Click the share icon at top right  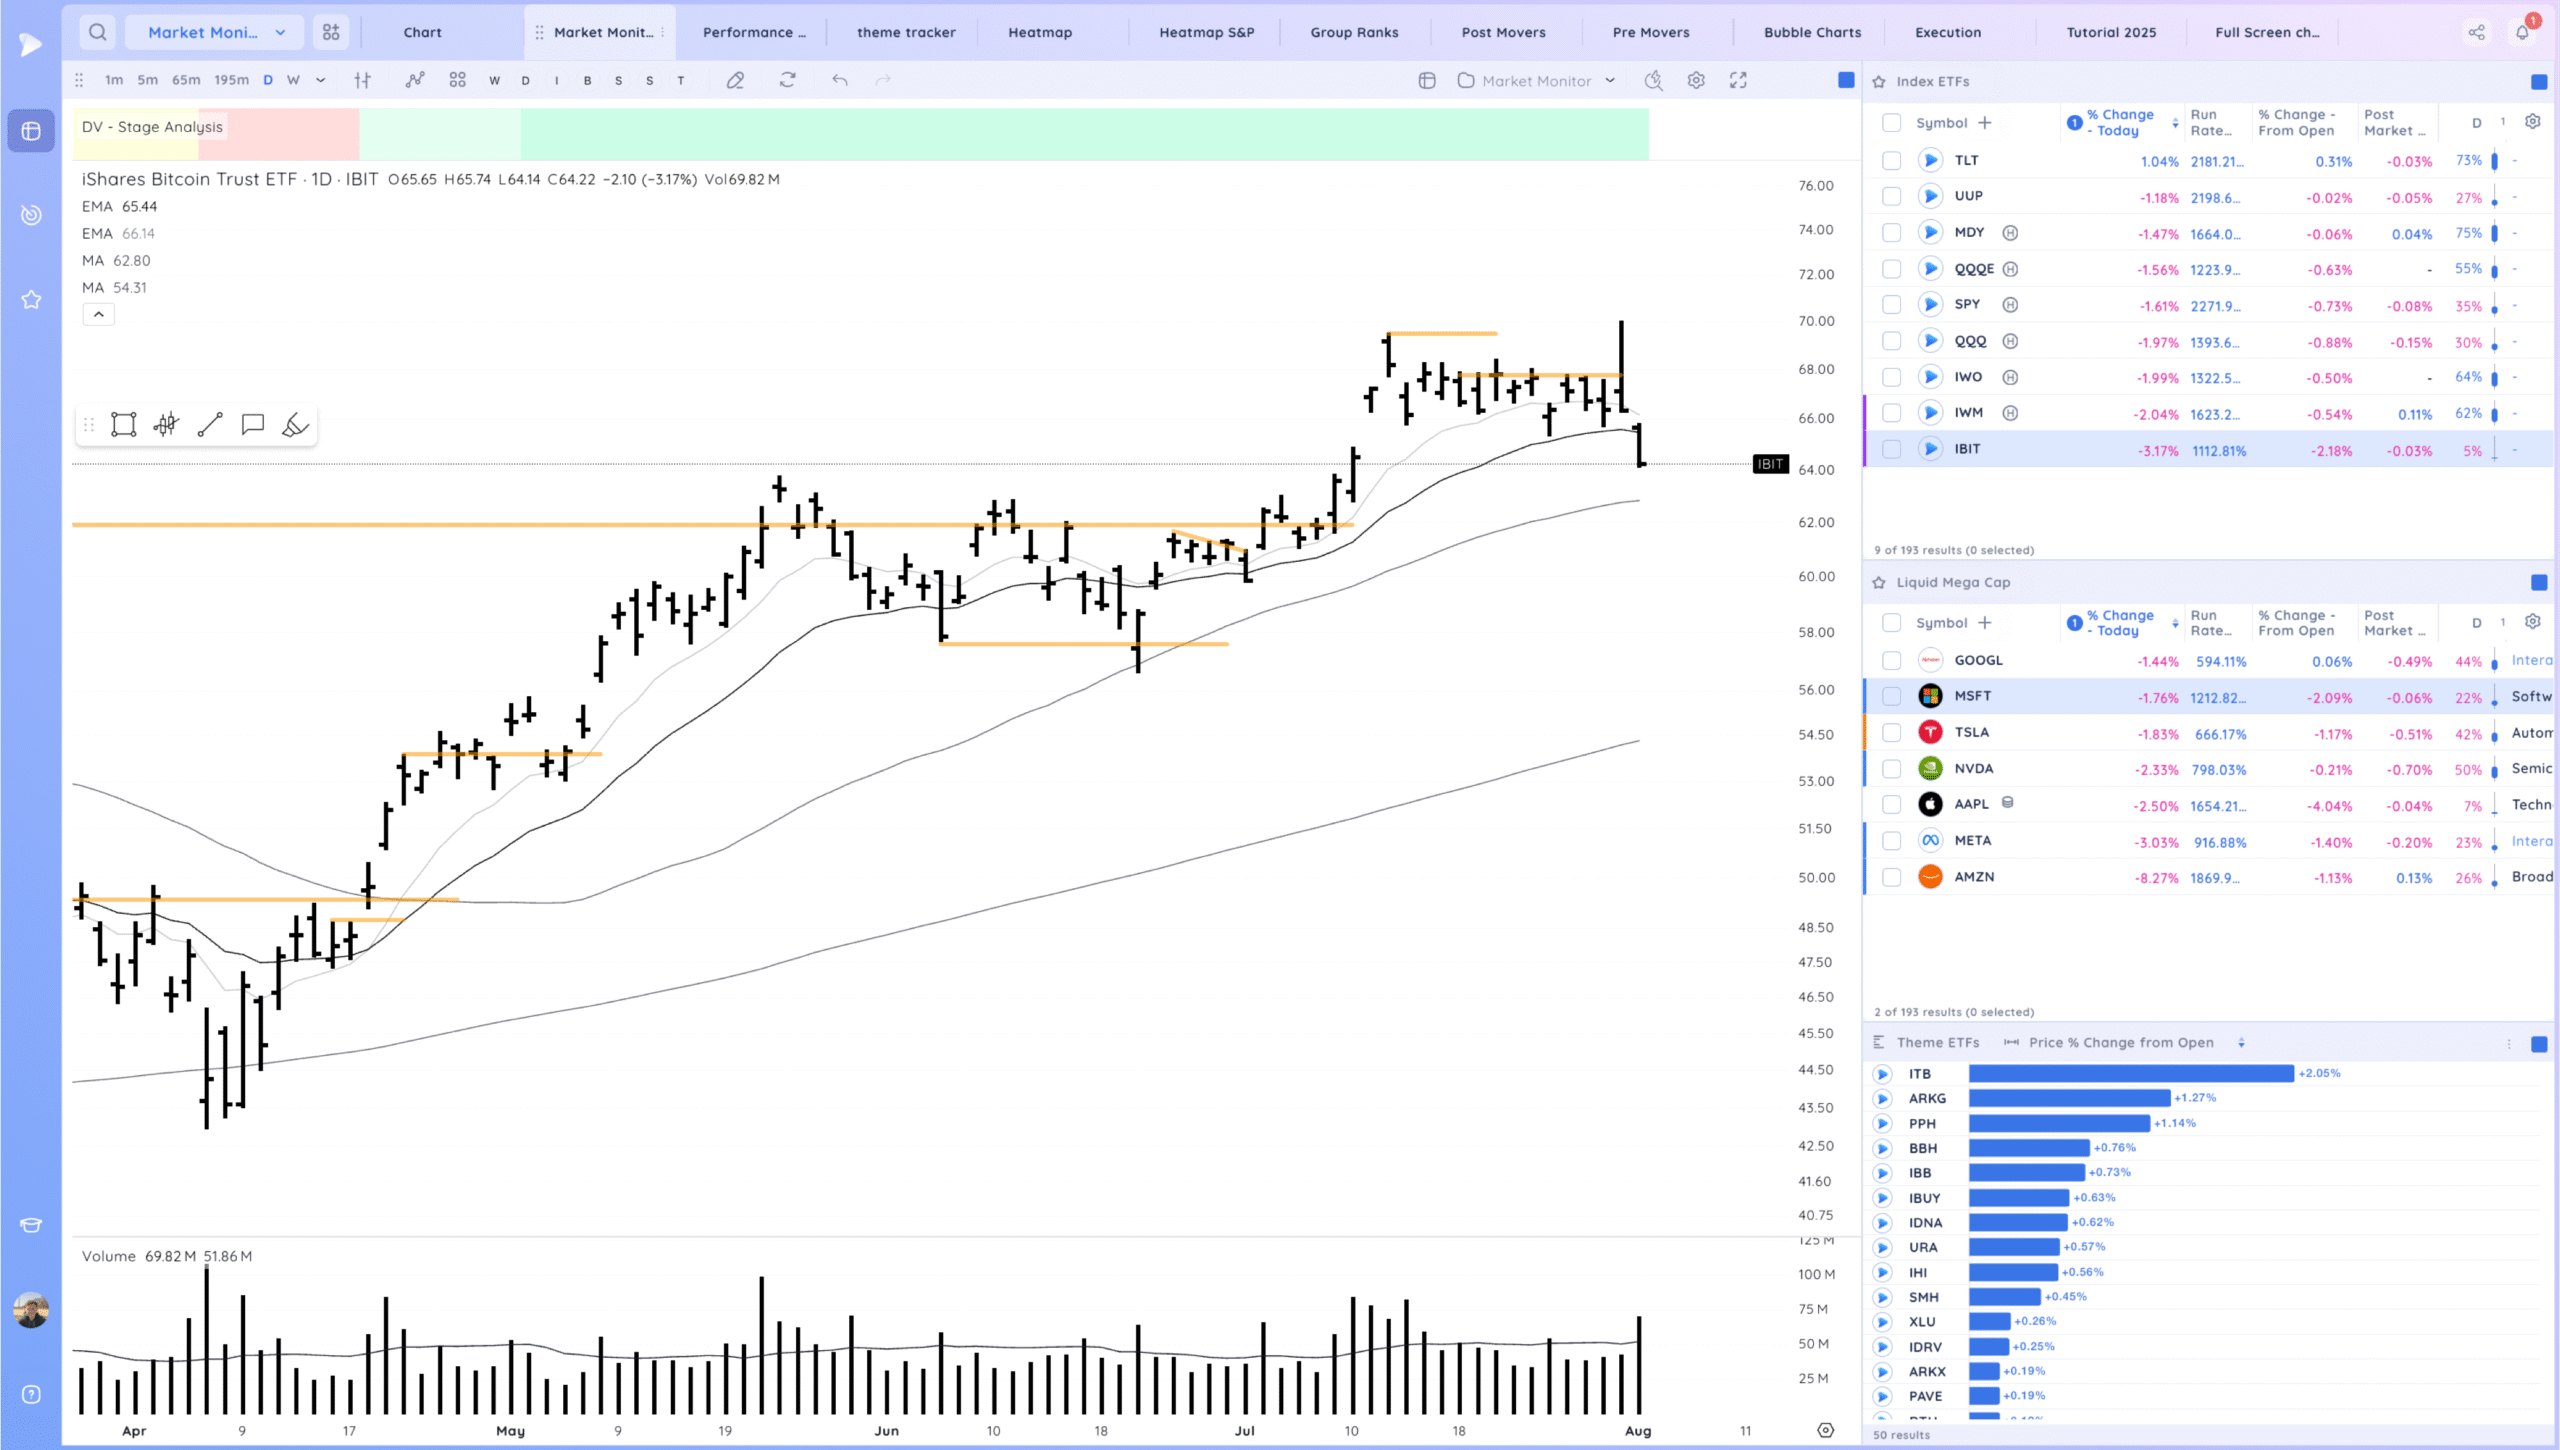(2476, 32)
